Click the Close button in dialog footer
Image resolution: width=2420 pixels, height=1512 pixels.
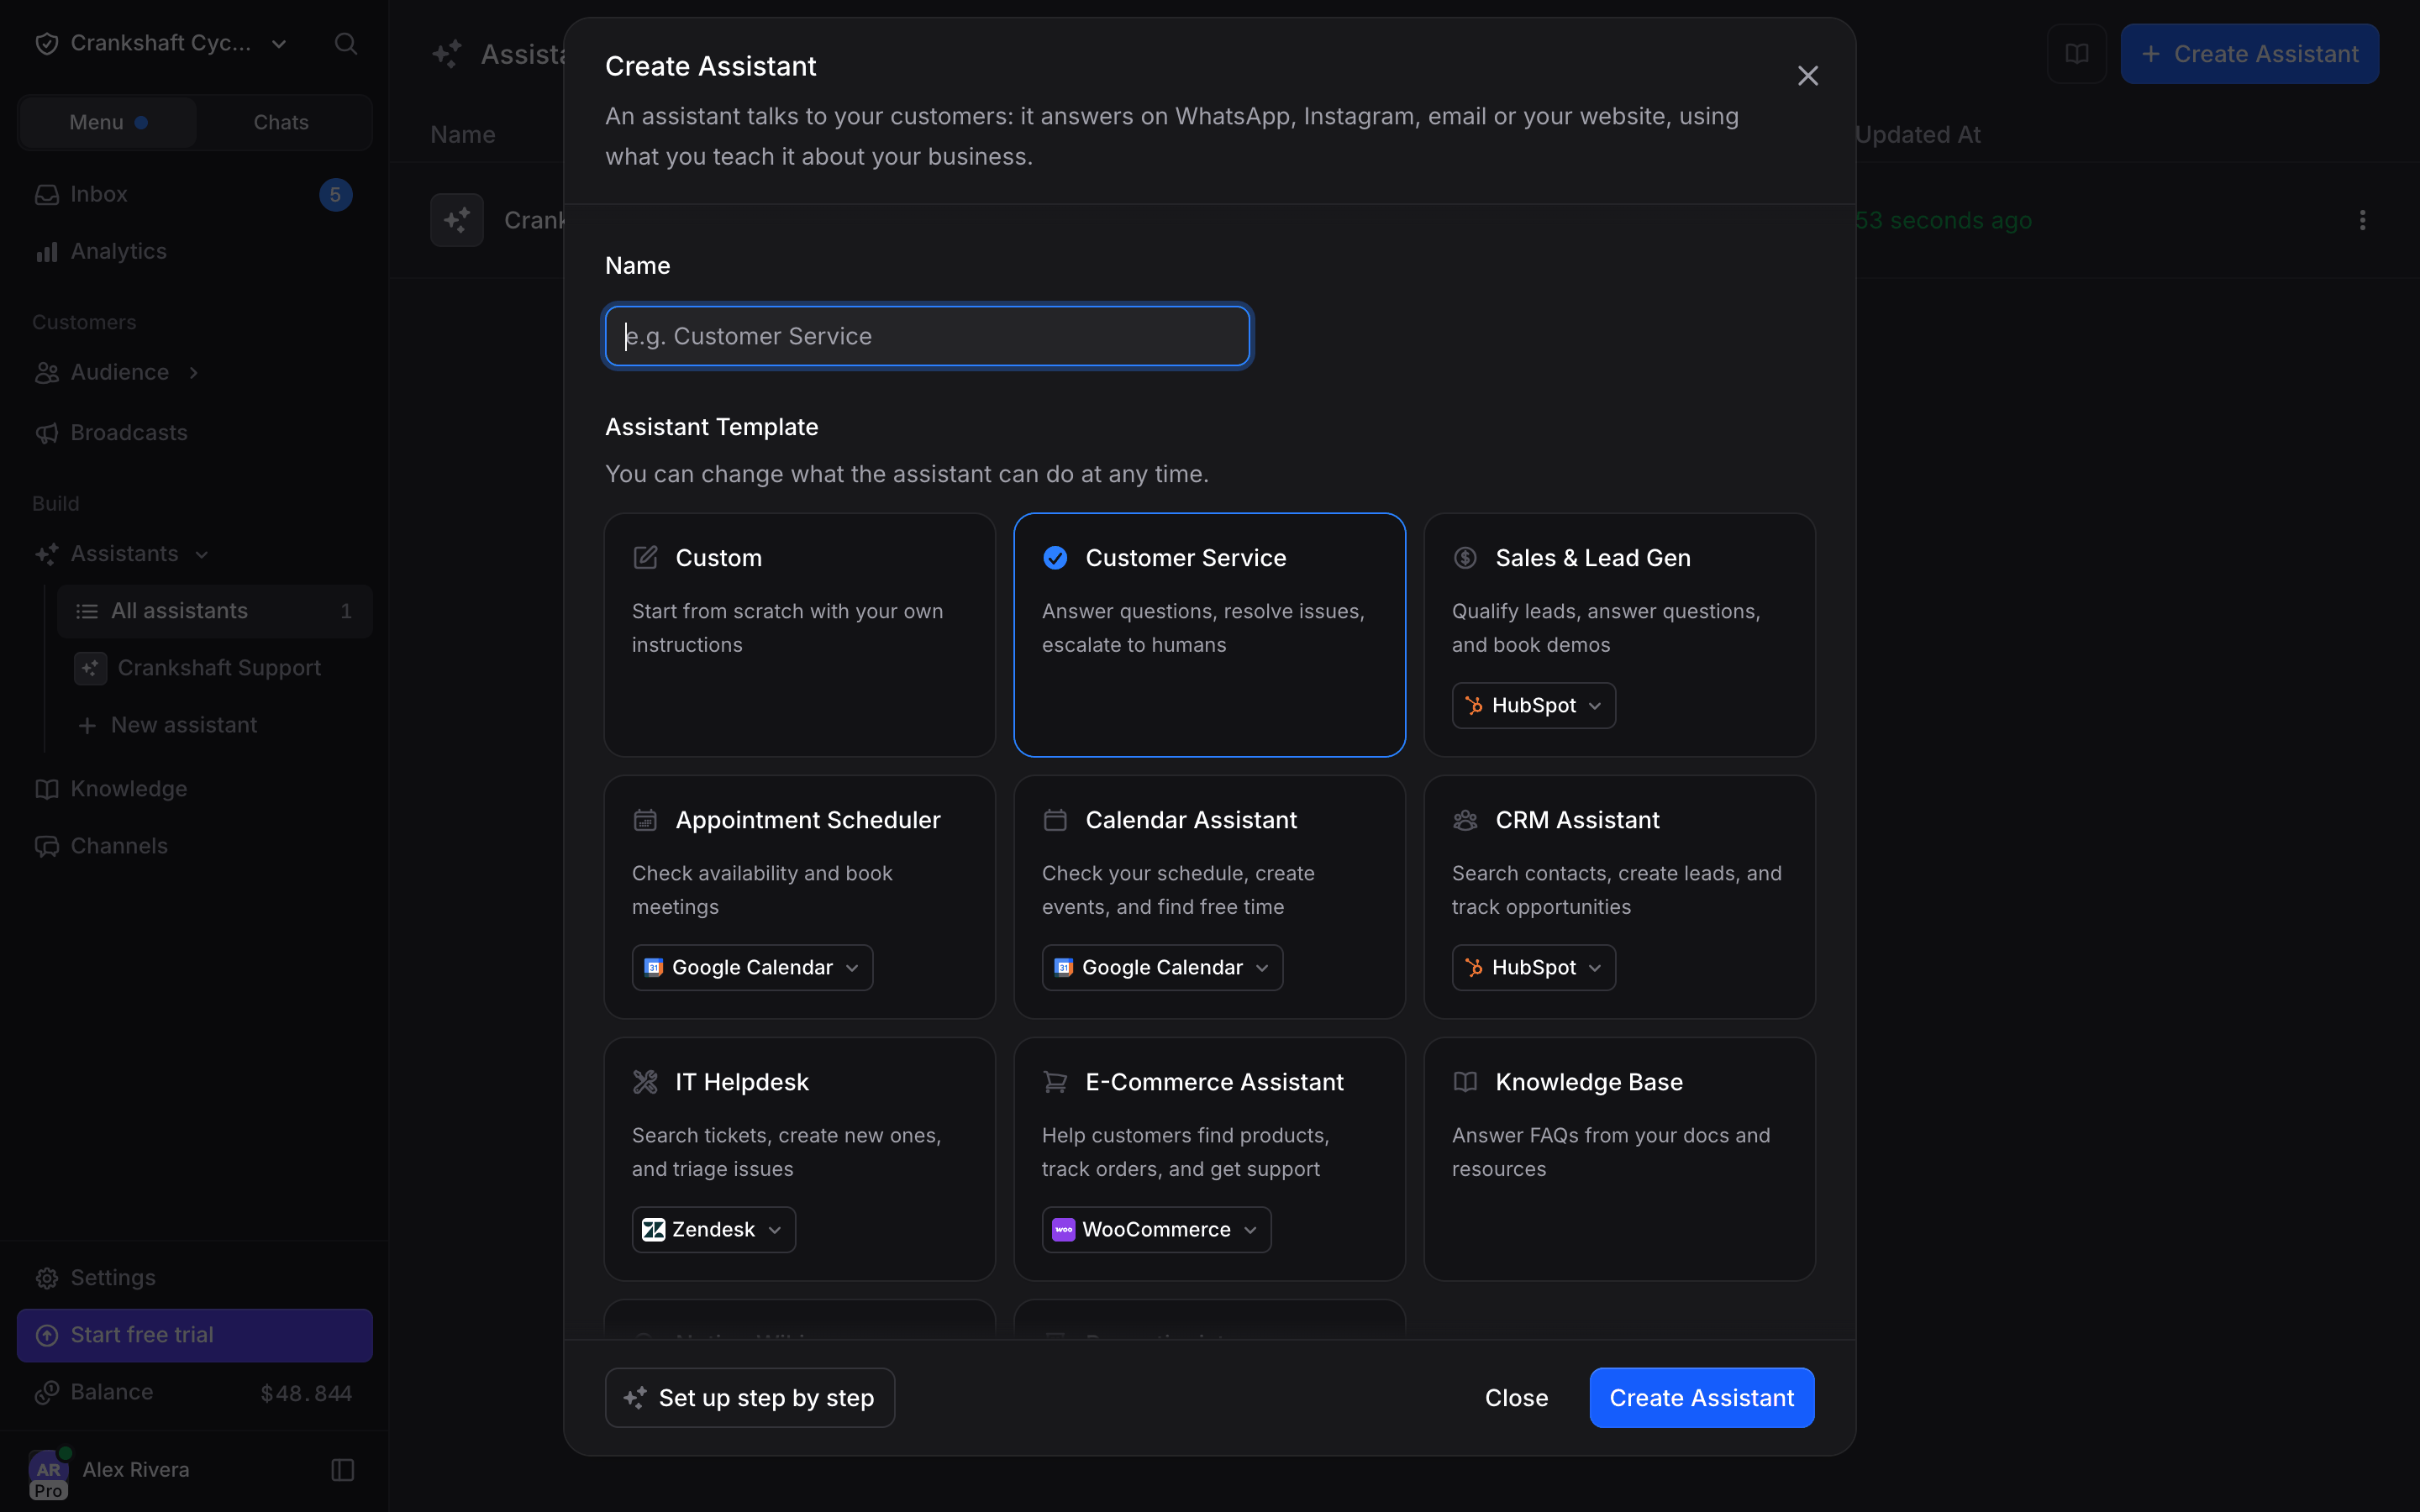tap(1516, 1398)
